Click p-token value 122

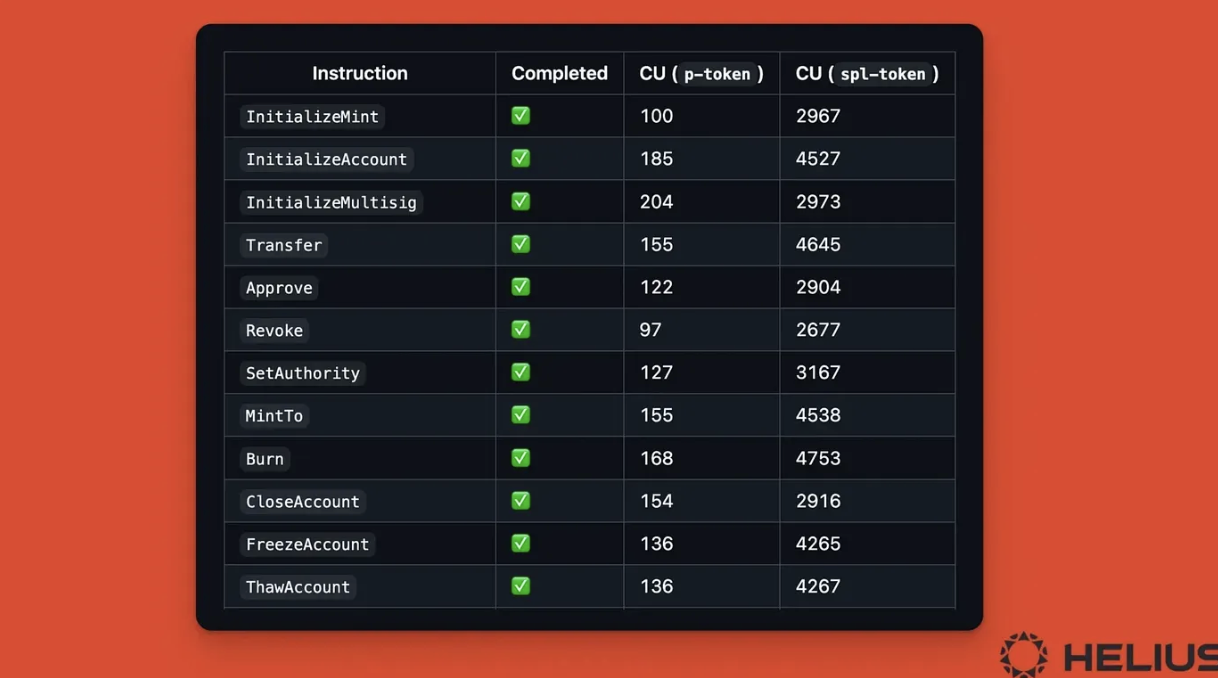click(656, 287)
